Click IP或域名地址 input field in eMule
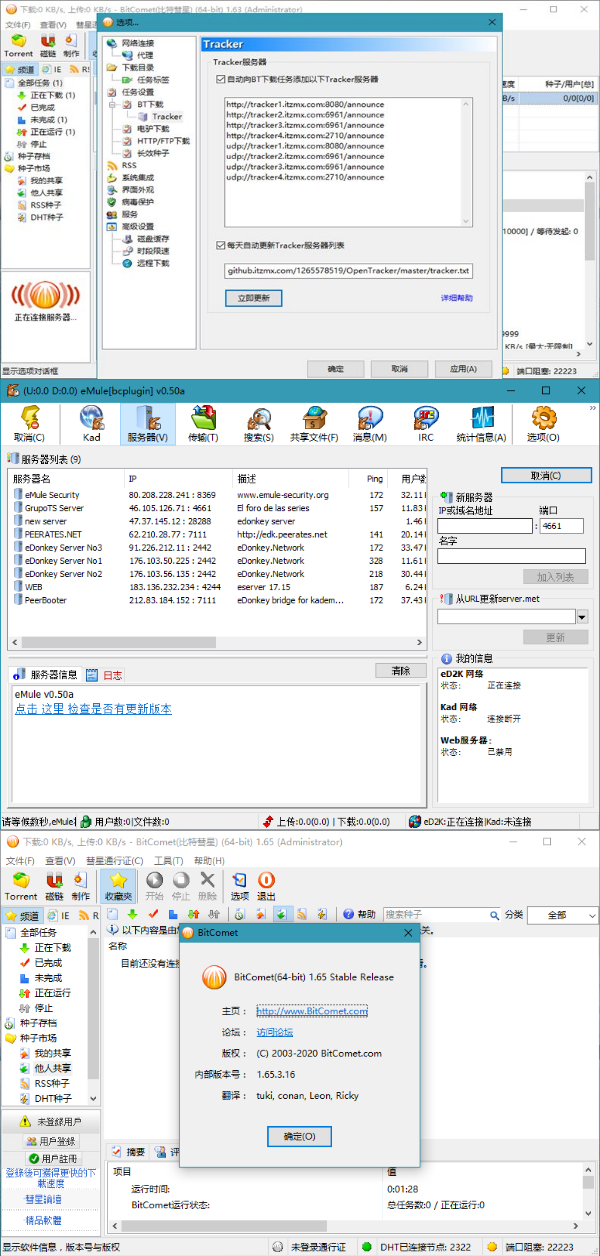This screenshot has width=600, height=1256. click(x=485, y=525)
